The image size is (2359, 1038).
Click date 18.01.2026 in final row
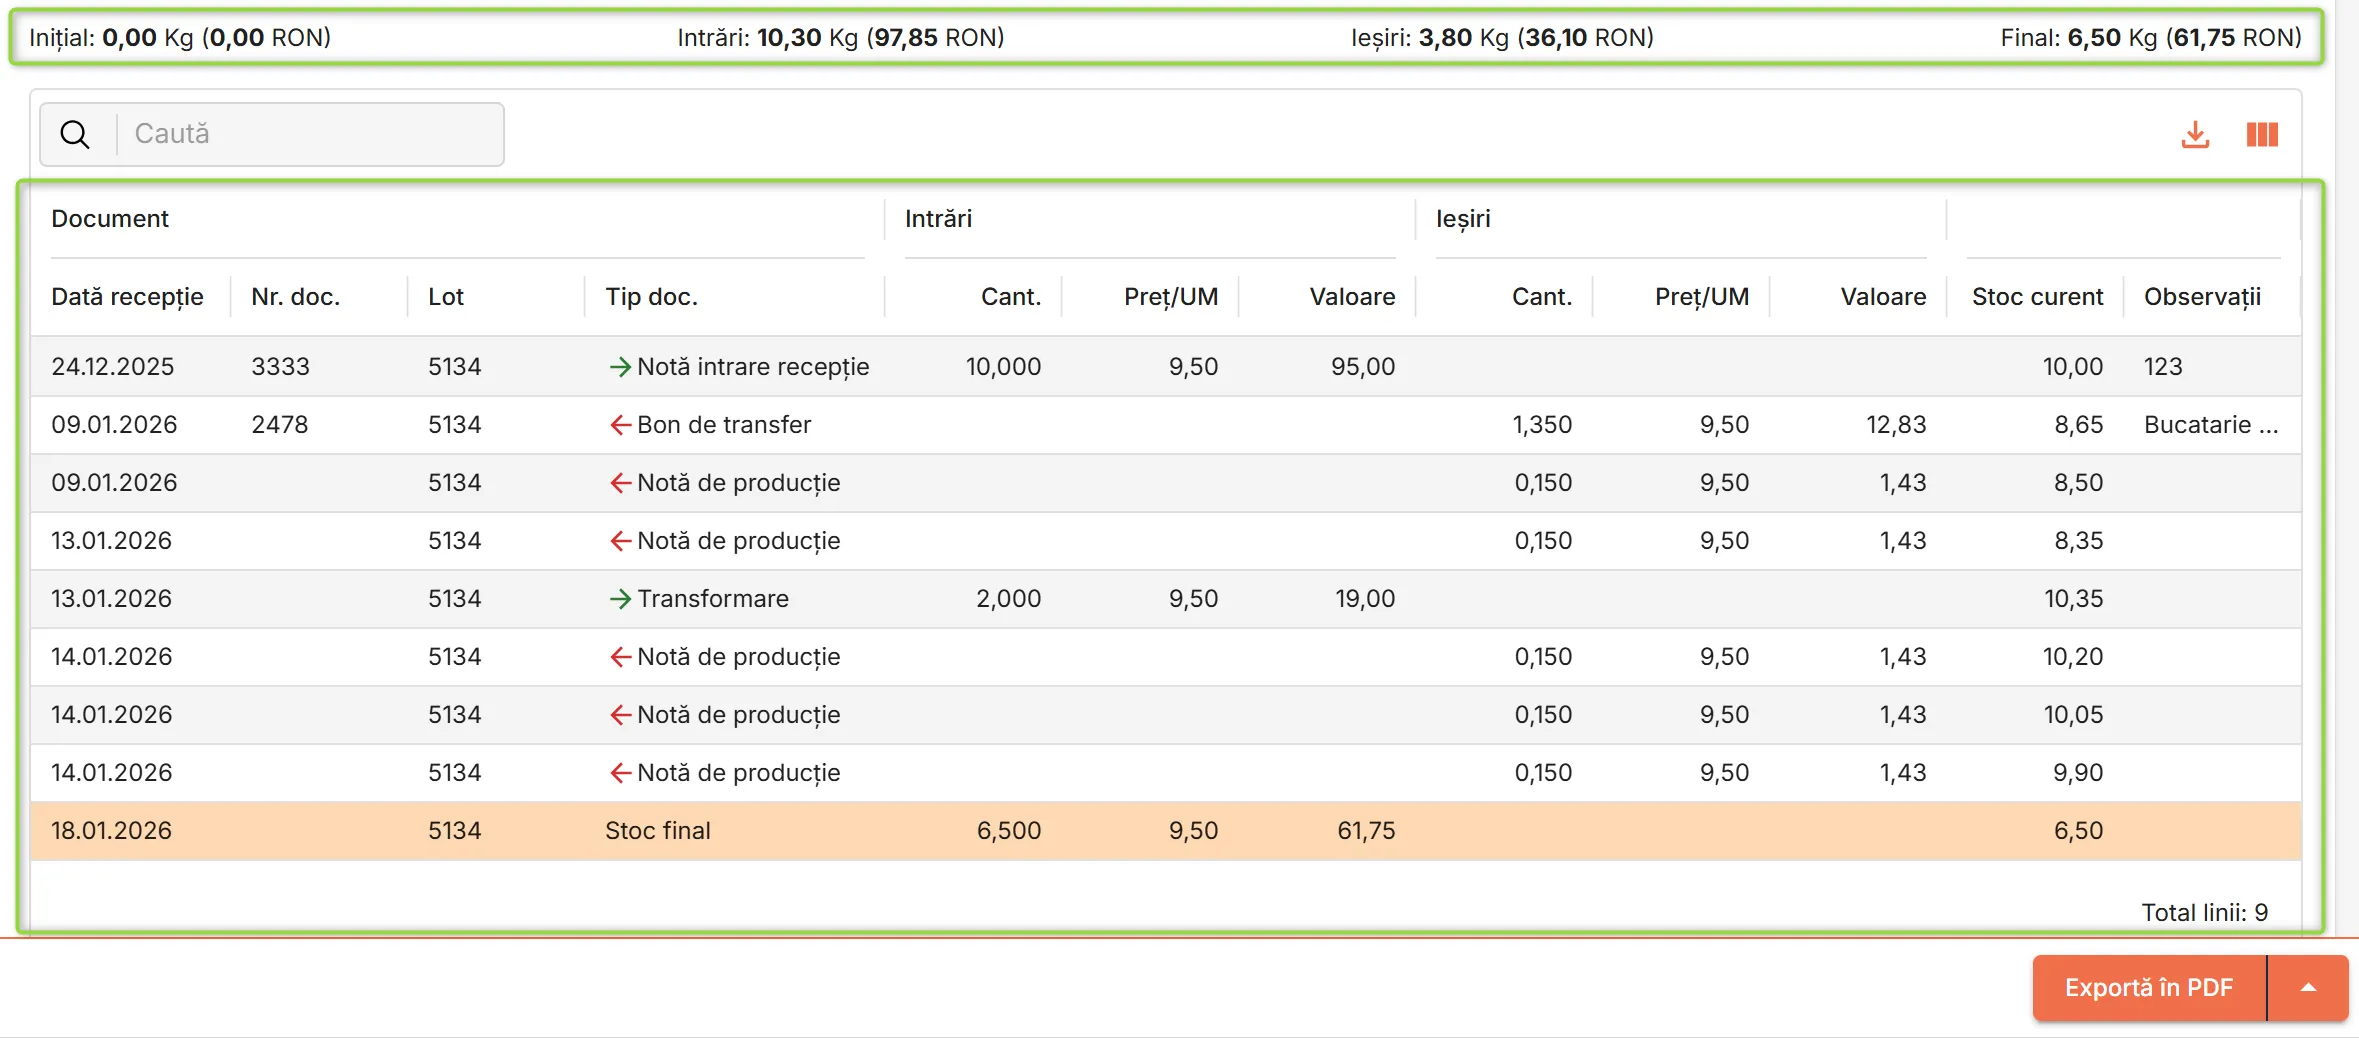pyautogui.click(x=112, y=831)
